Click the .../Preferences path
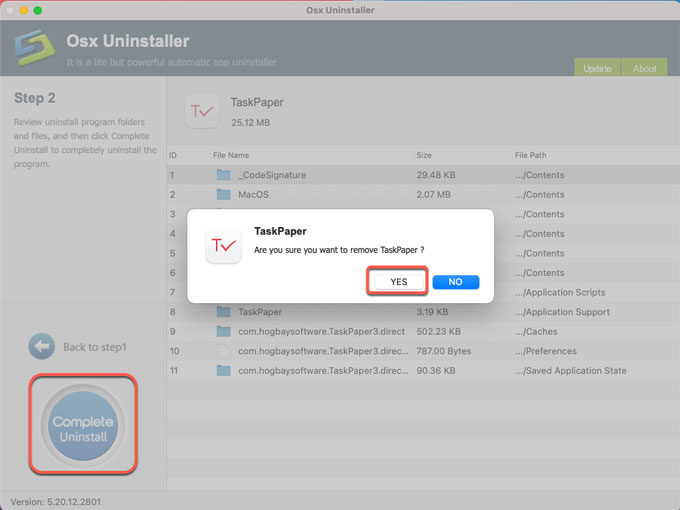Image resolution: width=680 pixels, height=510 pixels. click(x=546, y=351)
